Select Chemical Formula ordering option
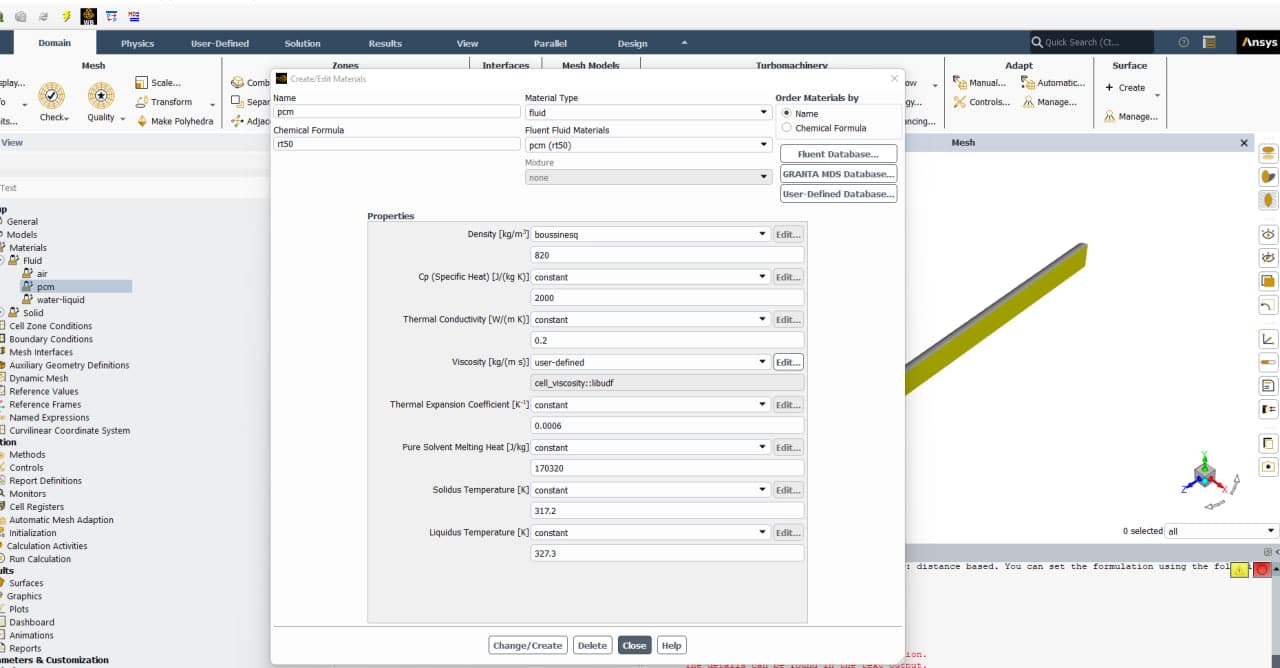This screenshot has width=1280, height=668. [x=787, y=128]
